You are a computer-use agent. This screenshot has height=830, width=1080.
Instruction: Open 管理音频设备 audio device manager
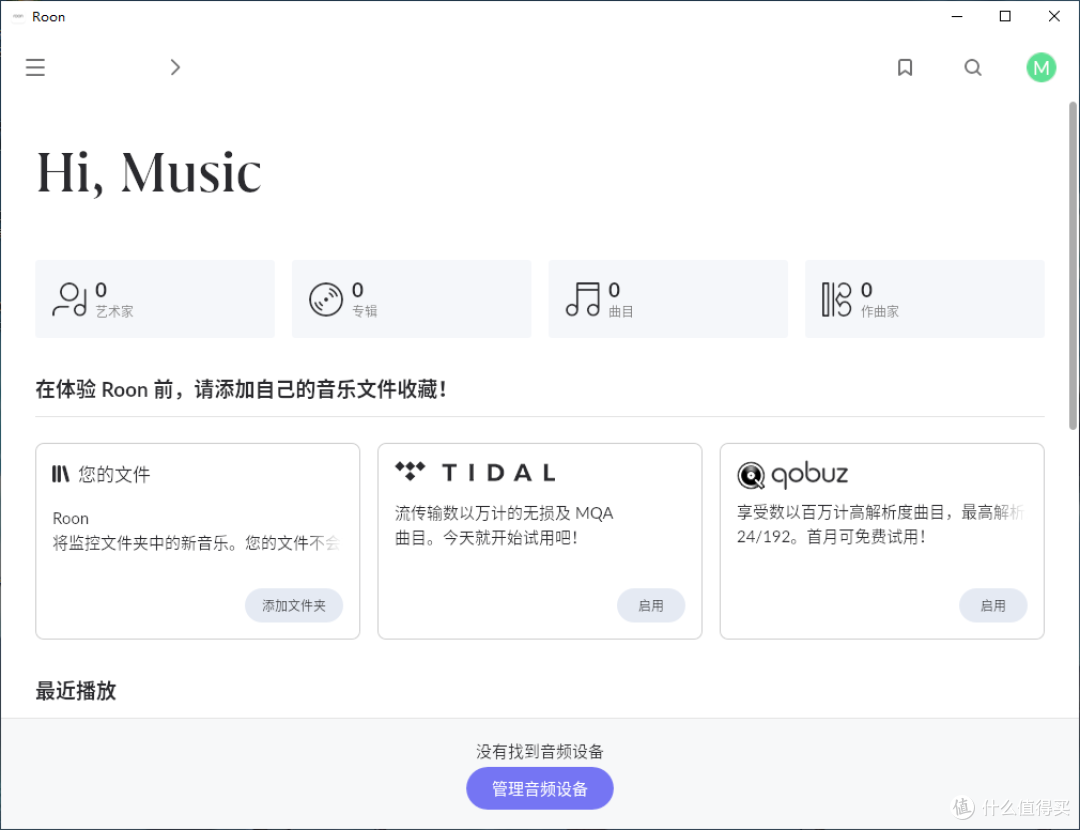[539, 788]
